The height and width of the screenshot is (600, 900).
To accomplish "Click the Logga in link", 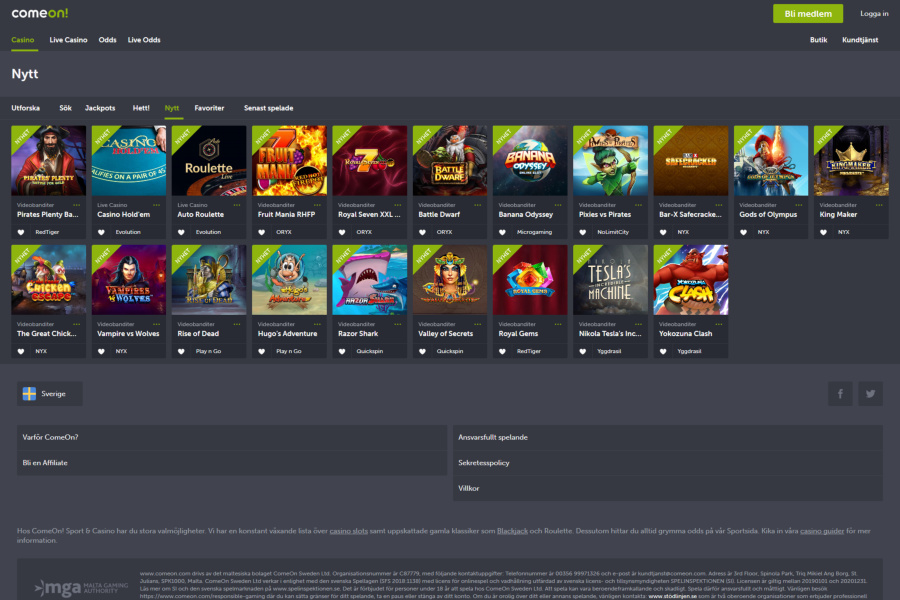I will point(874,14).
